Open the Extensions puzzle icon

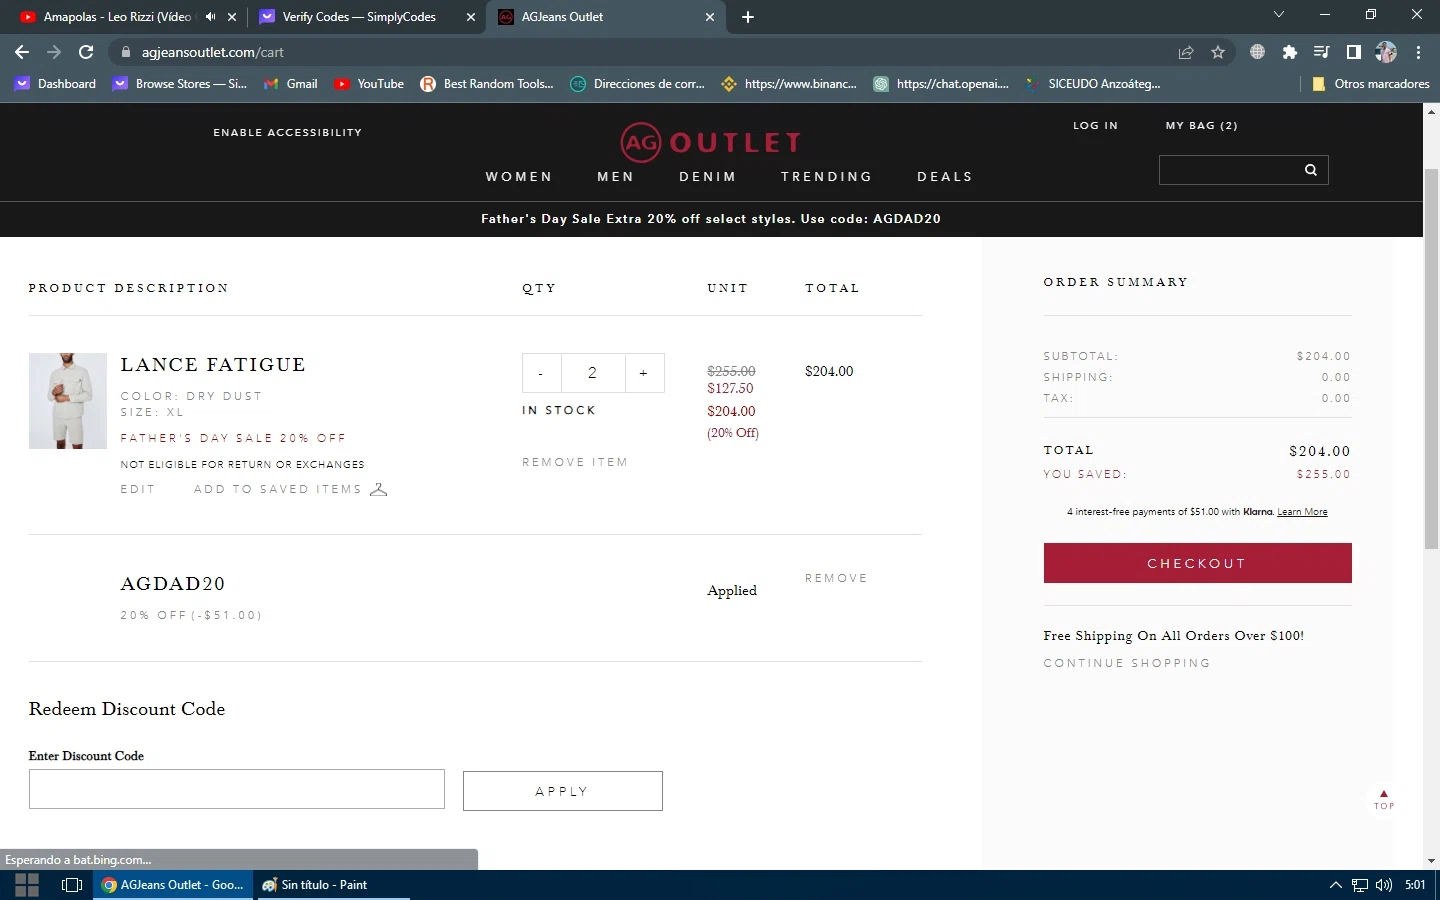pyautogui.click(x=1290, y=52)
